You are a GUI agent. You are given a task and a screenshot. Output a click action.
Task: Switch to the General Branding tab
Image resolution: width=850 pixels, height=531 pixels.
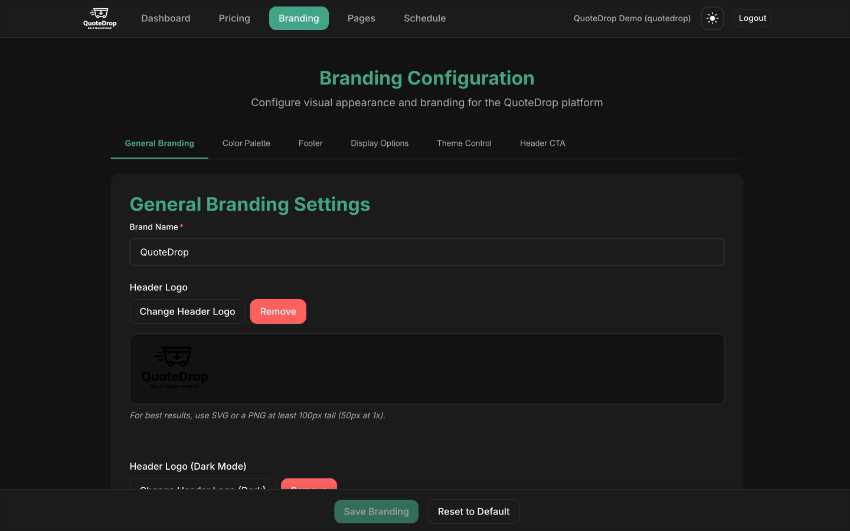[x=159, y=144]
